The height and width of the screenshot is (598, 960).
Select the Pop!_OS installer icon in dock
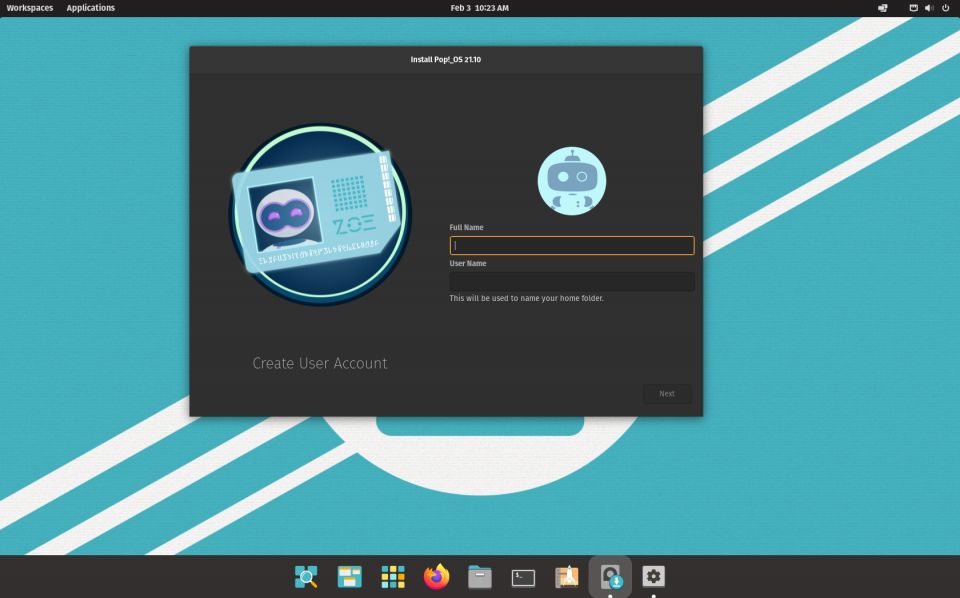[610, 577]
